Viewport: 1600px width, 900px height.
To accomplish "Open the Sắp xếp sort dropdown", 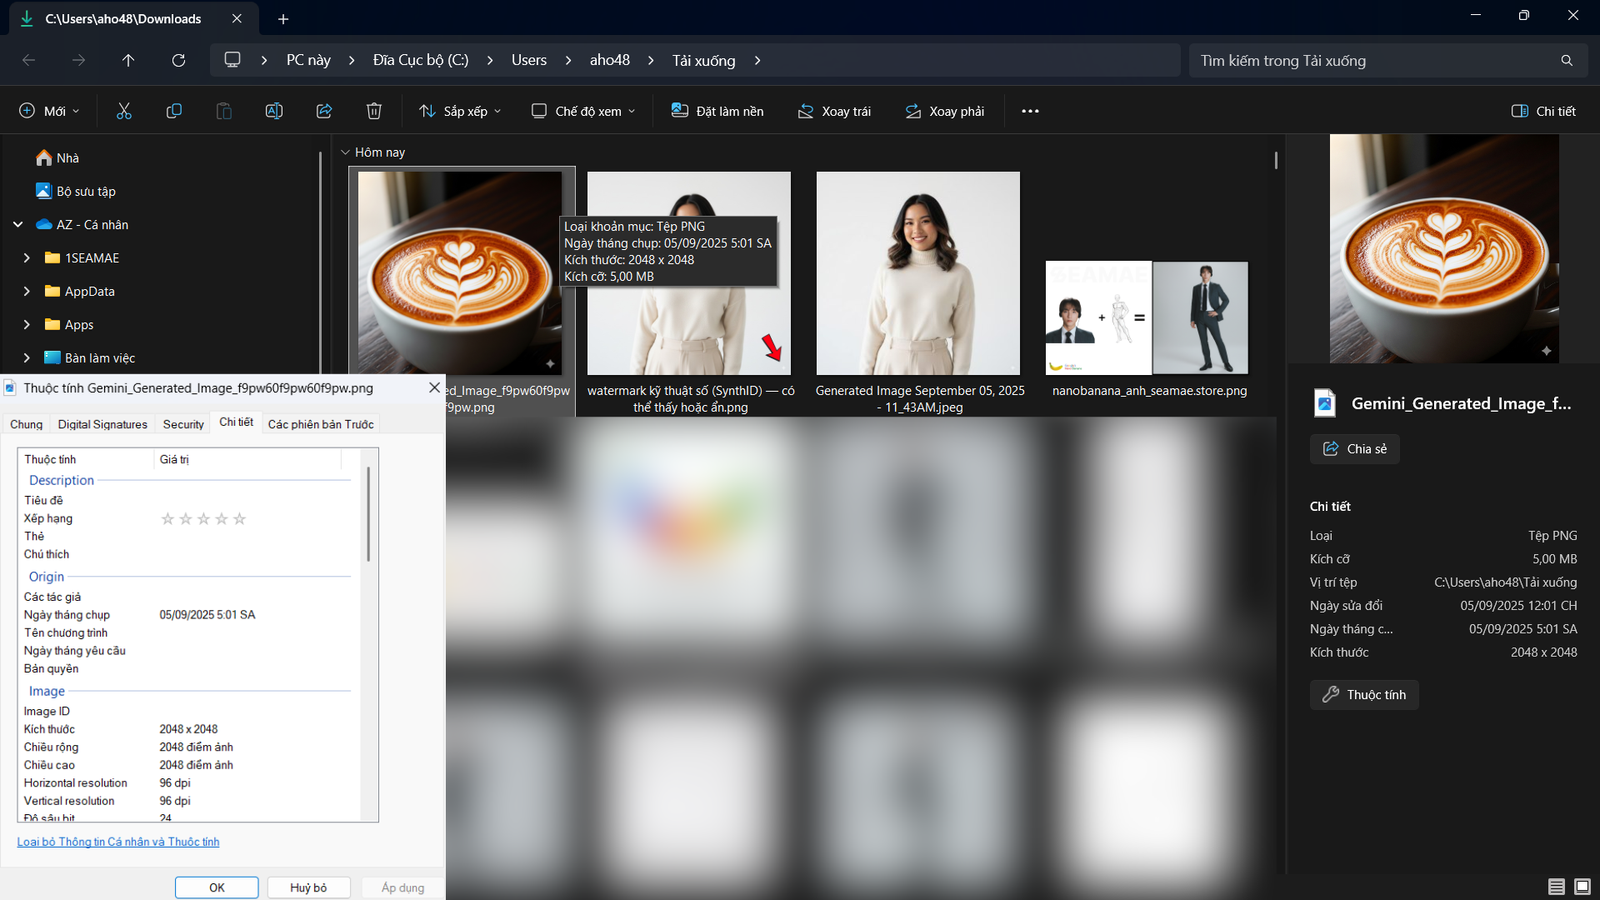I will pyautogui.click(x=460, y=111).
